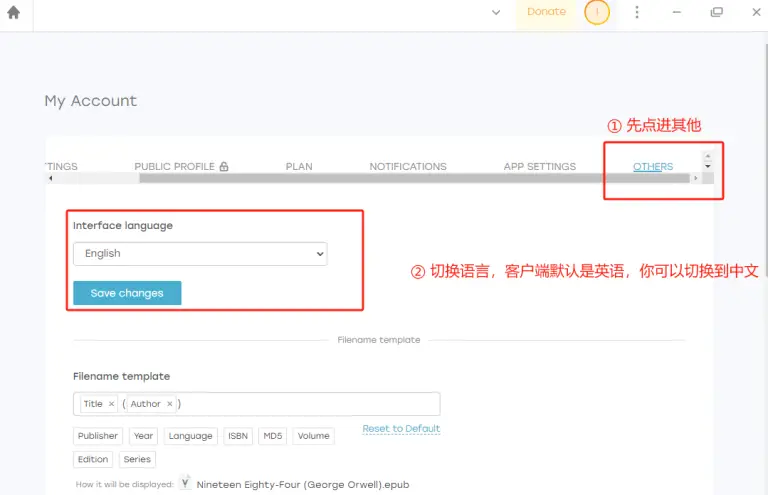Remove the Author tag from template
The height and width of the screenshot is (495, 768).
[169, 404]
